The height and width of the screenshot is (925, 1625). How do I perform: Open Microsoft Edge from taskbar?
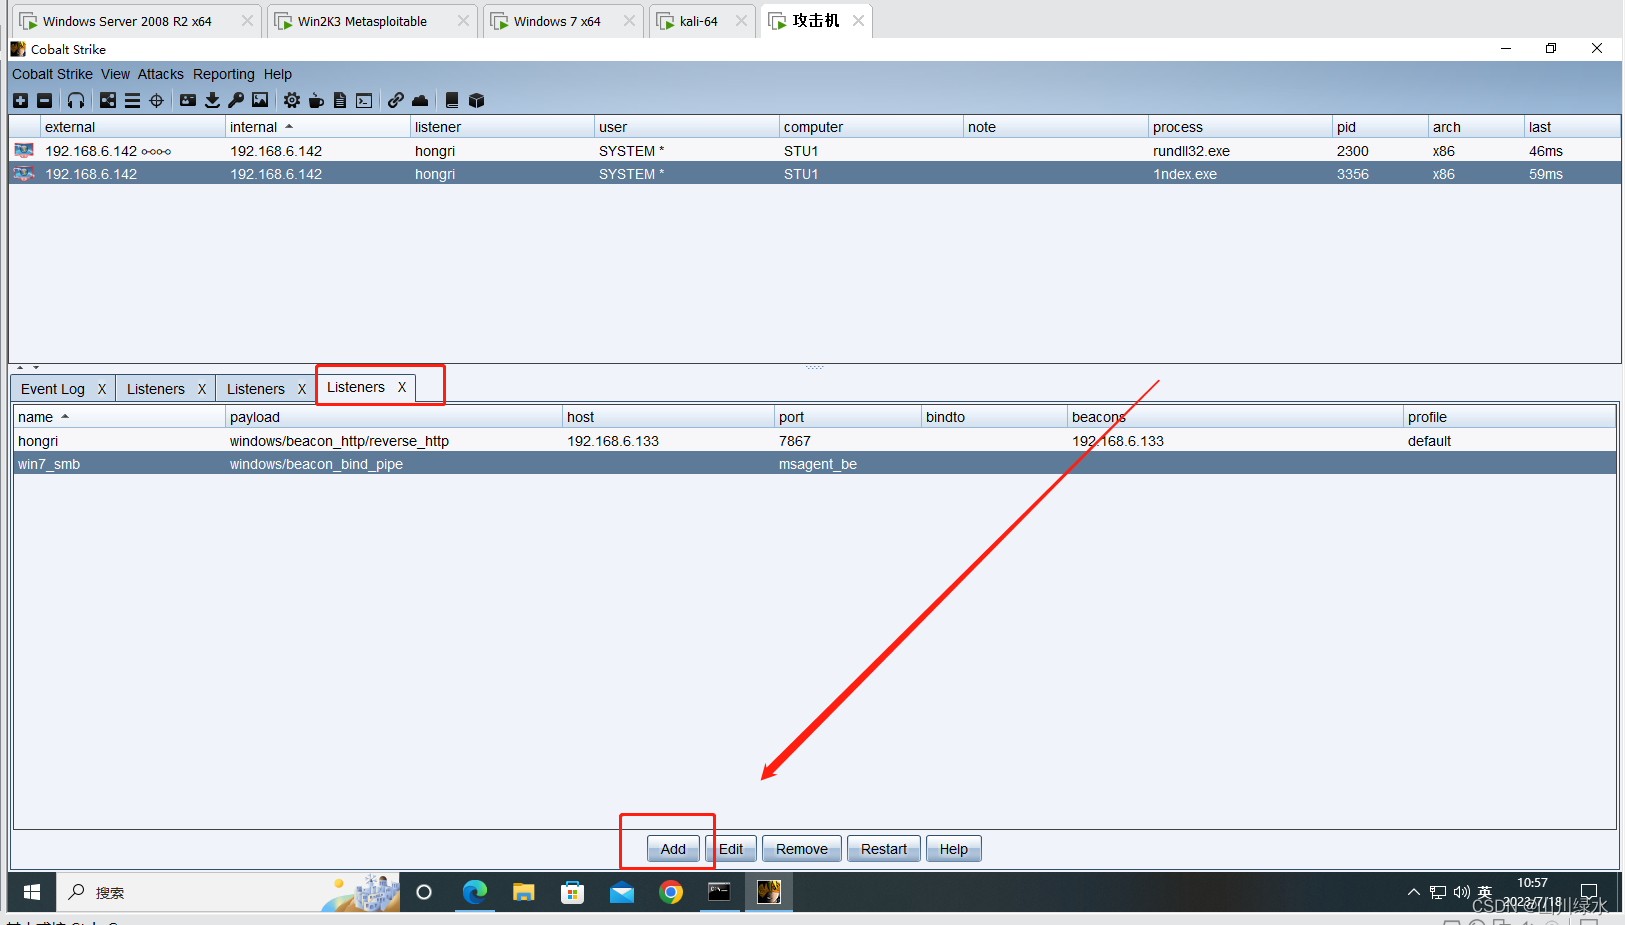pyautogui.click(x=475, y=892)
